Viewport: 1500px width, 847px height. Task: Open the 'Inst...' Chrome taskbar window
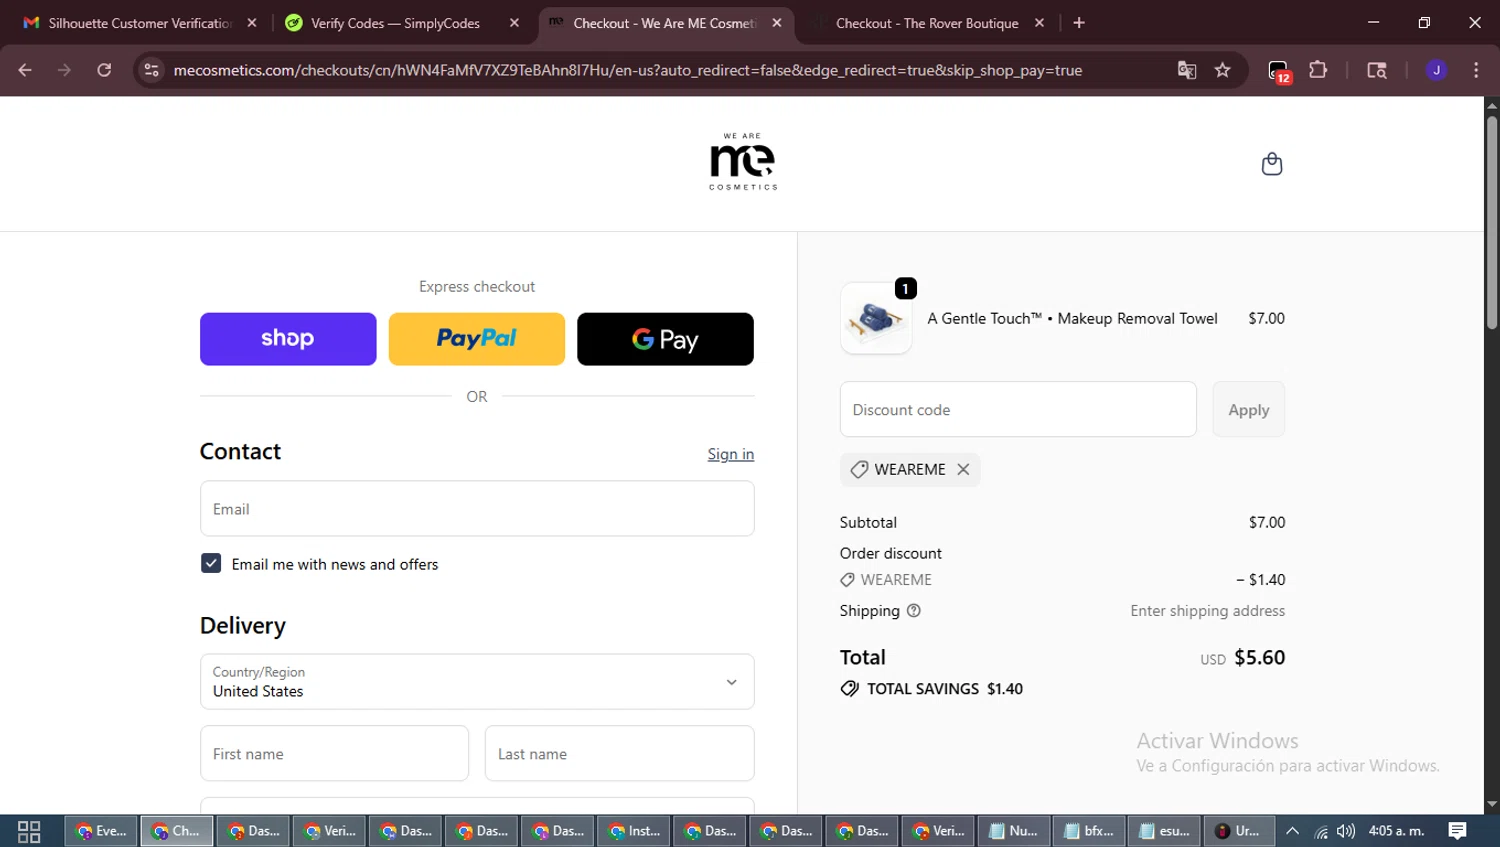point(634,831)
